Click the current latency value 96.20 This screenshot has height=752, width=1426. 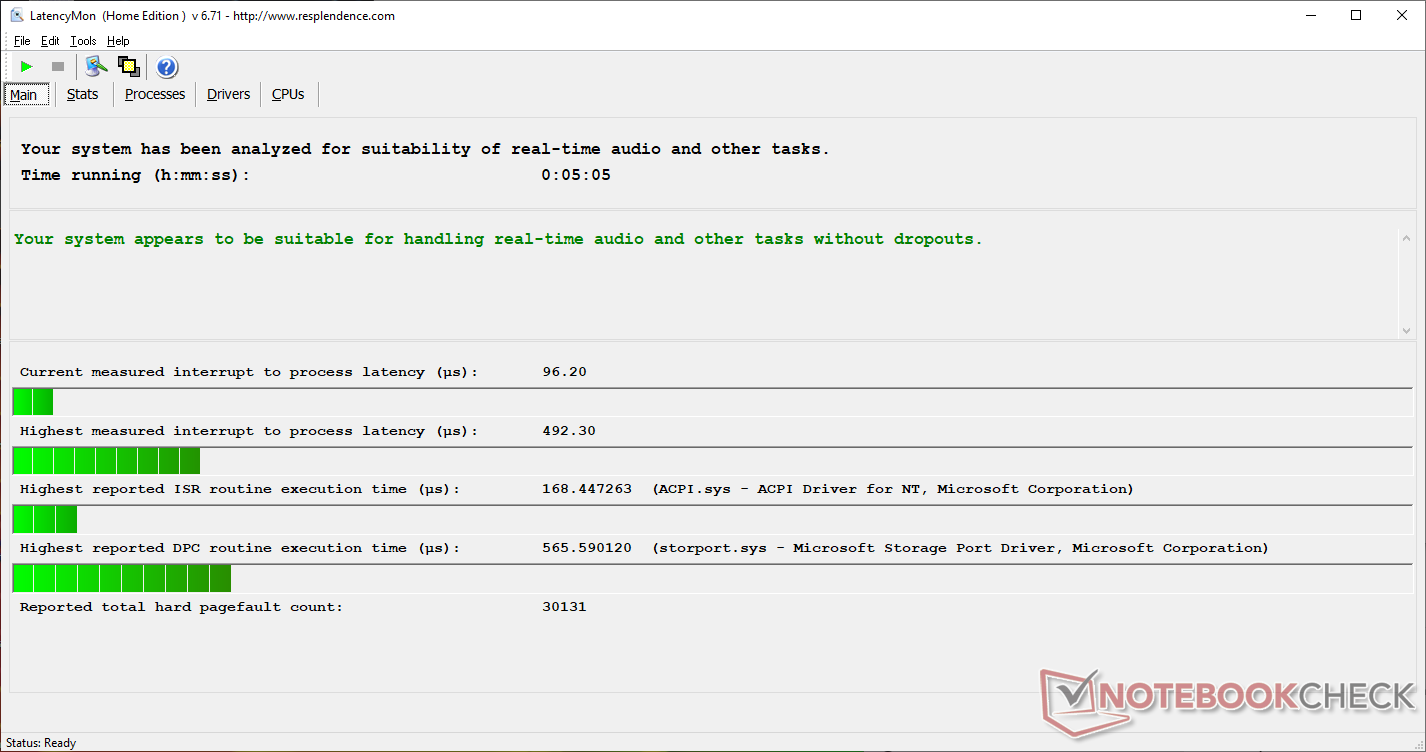(564, 372)
